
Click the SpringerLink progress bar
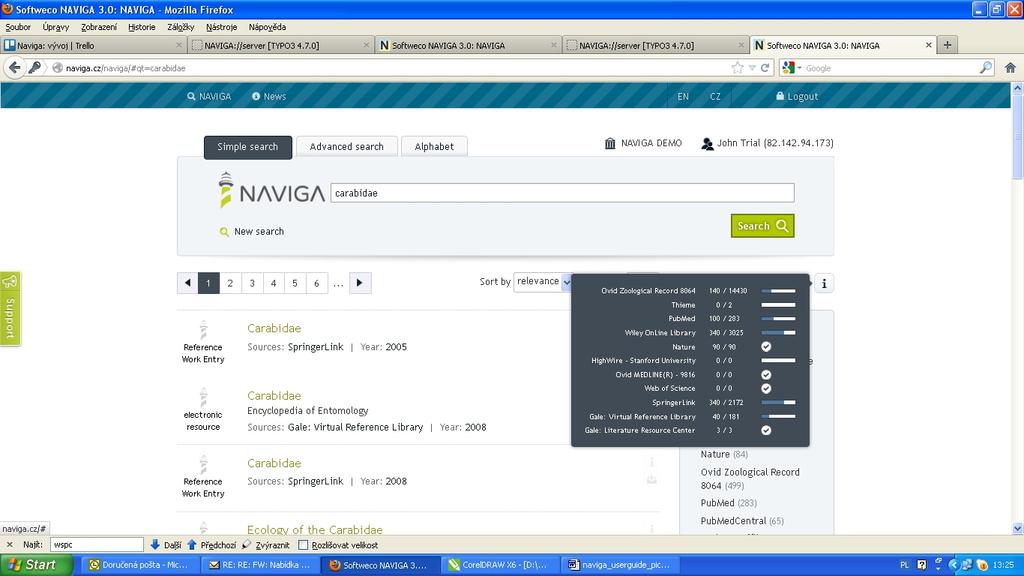pos(778,402)
